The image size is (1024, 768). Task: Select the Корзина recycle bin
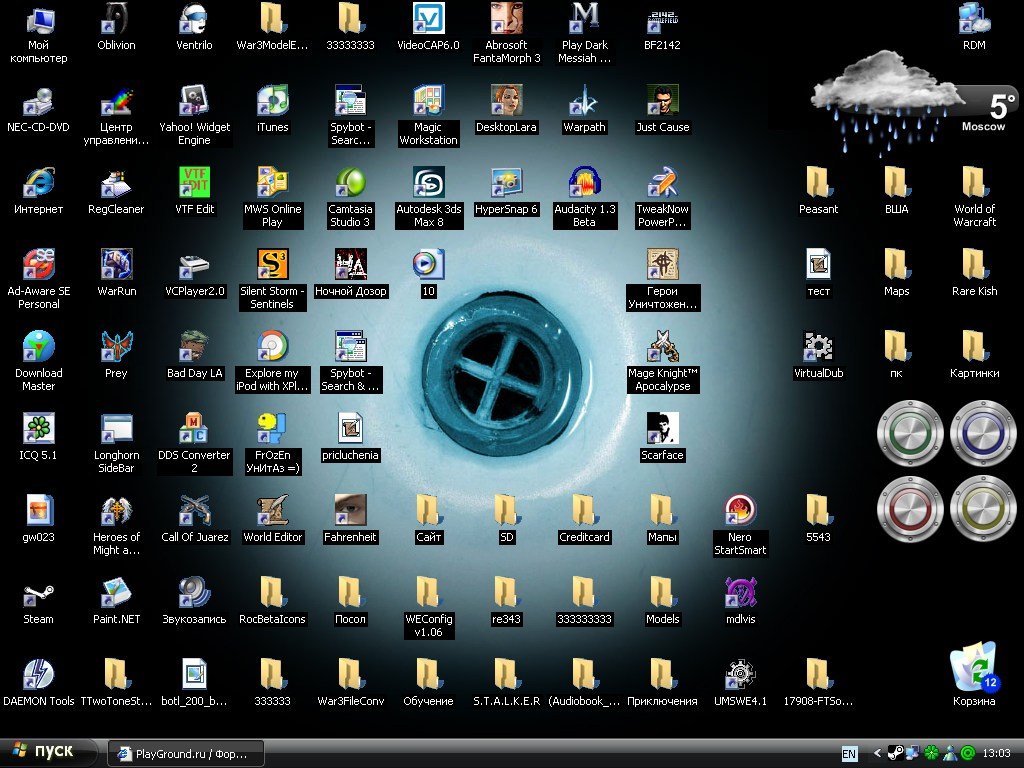click(x=973, y=670)
